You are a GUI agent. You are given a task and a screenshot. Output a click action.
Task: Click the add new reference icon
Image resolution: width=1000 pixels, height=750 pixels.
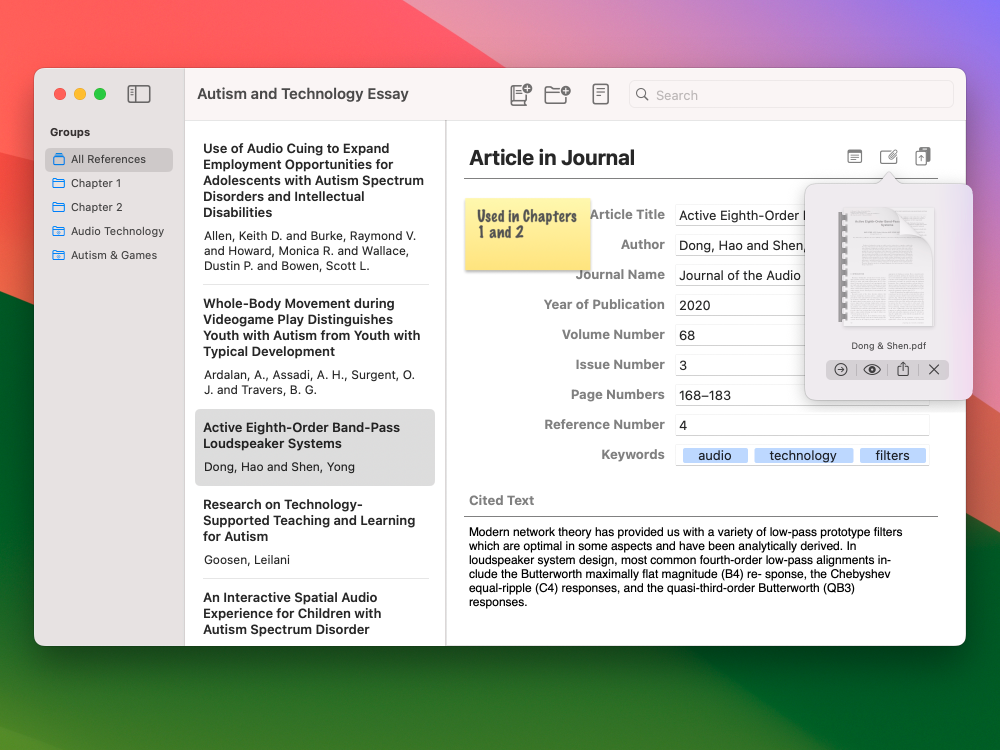coord(520,95)
